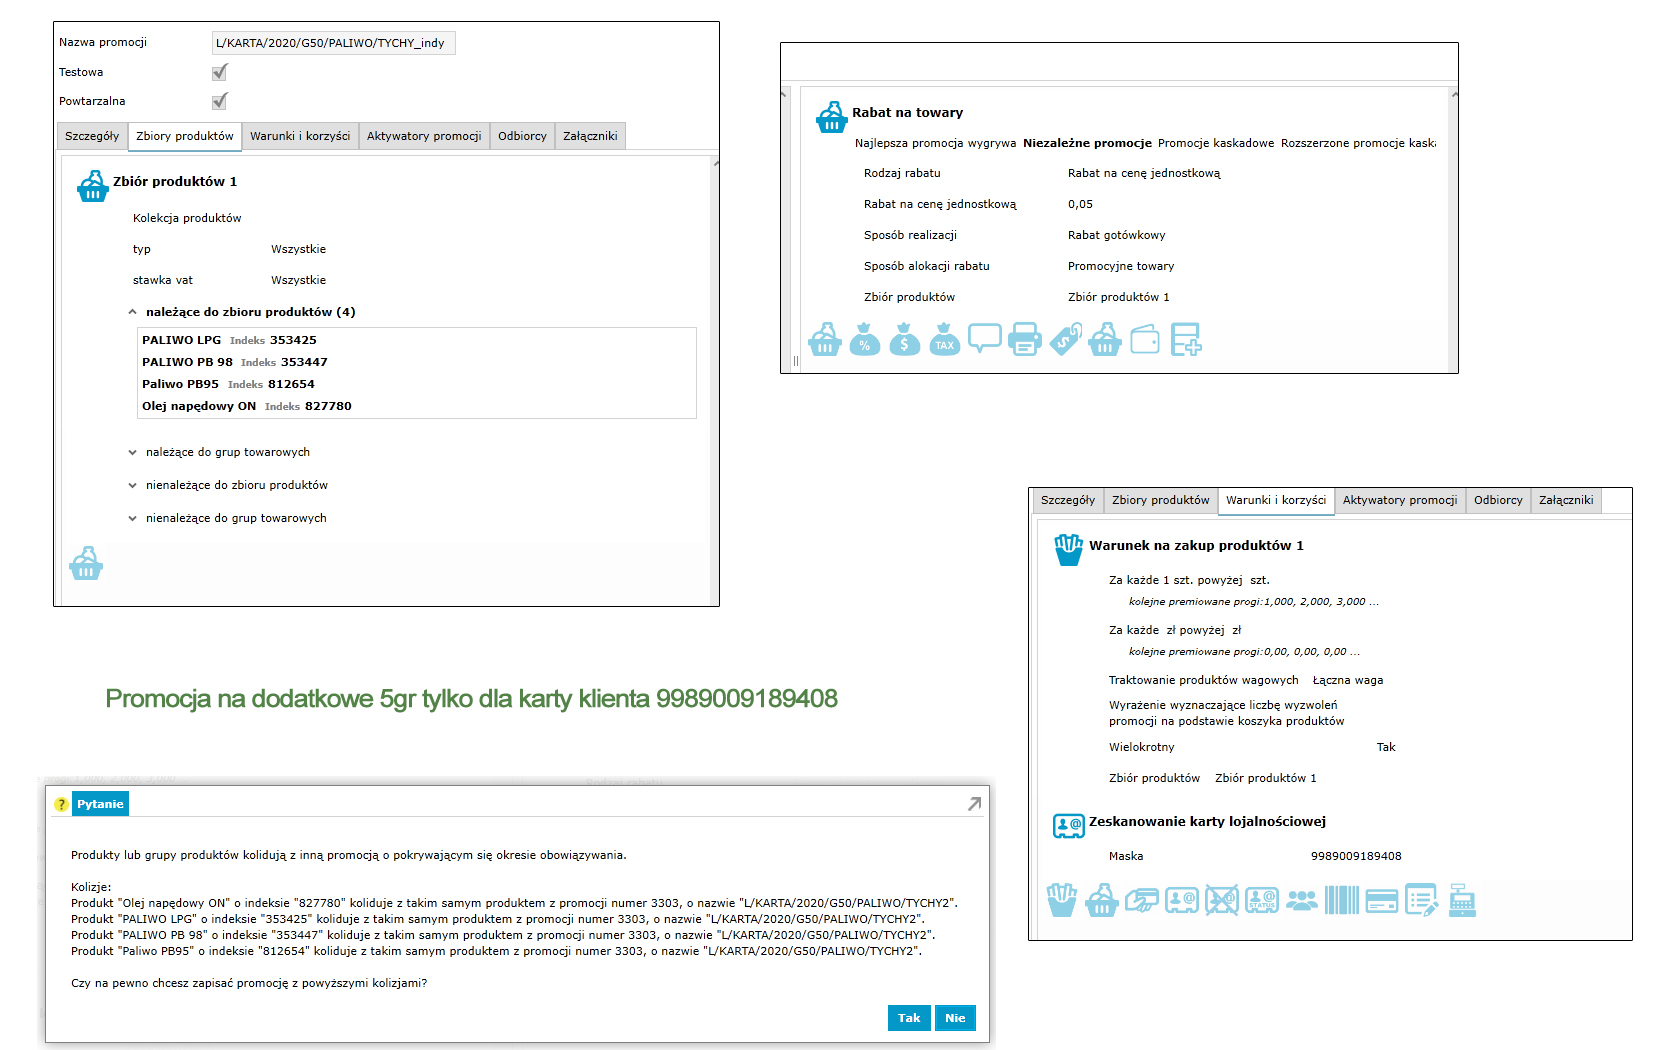
Task: Open Załączniki tab in the Warunek na zakup window
Action: pos(1566,500)
